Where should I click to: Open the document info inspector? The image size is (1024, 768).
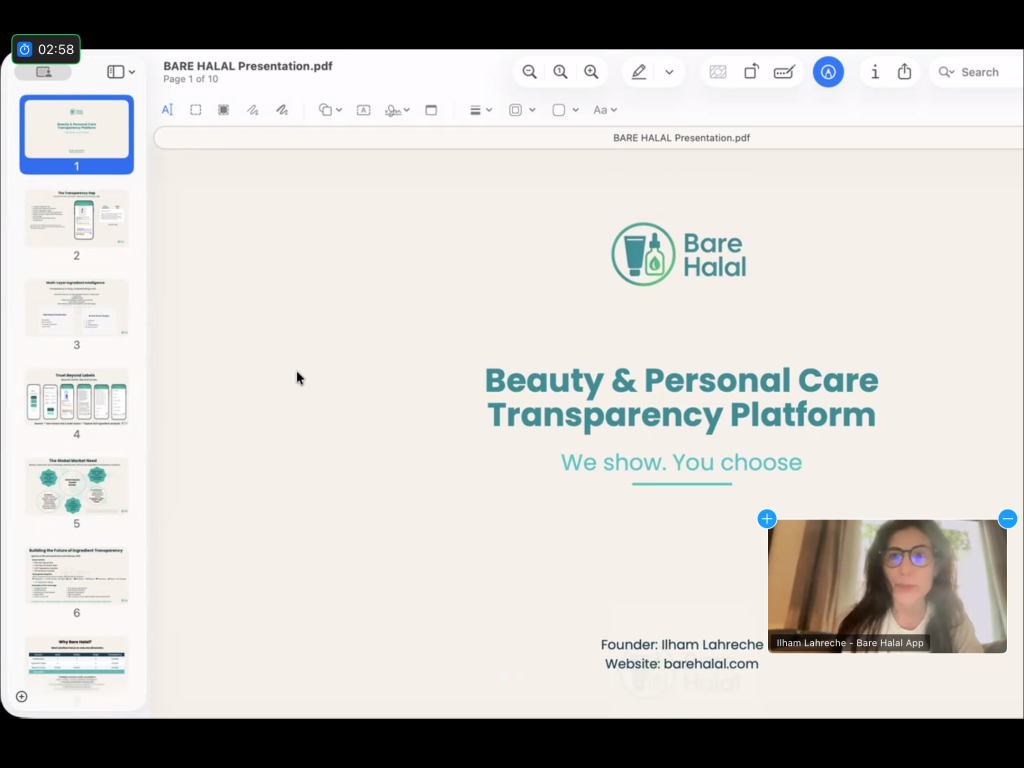[x=875, y=72]
